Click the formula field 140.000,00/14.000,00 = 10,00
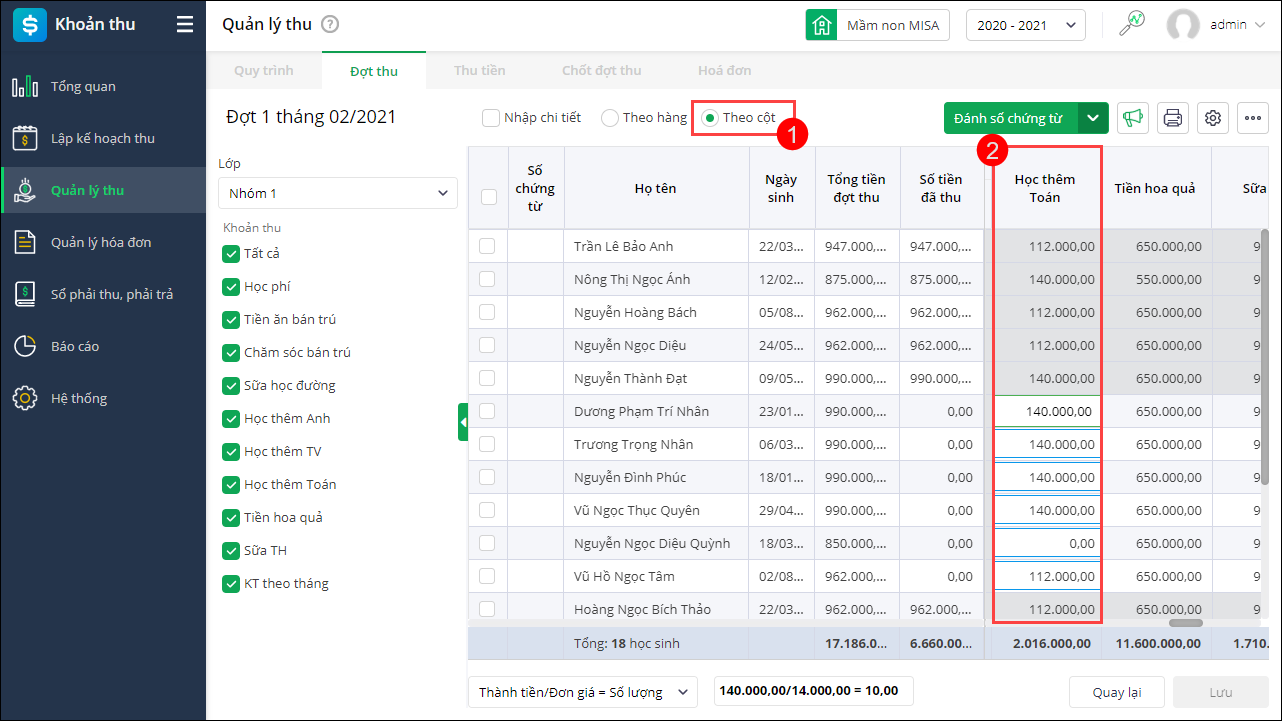Image resolution: width=1282 pixels, height=721 pixels. coord(814,692)
